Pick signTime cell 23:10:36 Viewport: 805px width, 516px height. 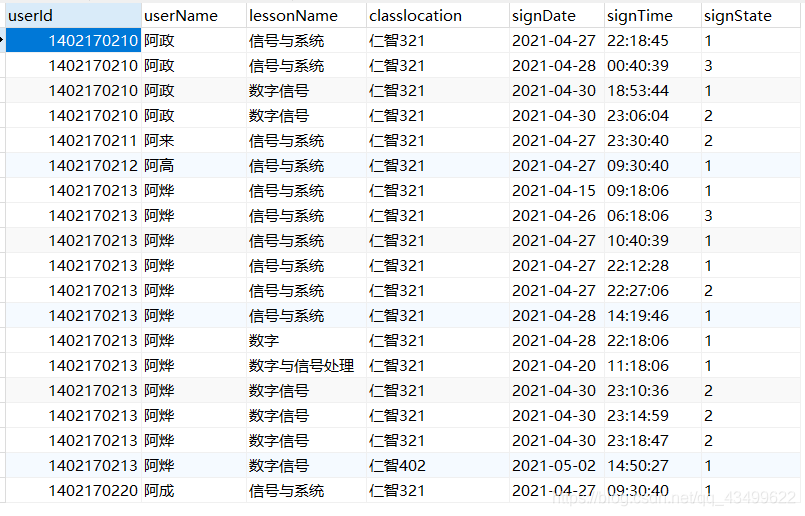tap(653, 391)
